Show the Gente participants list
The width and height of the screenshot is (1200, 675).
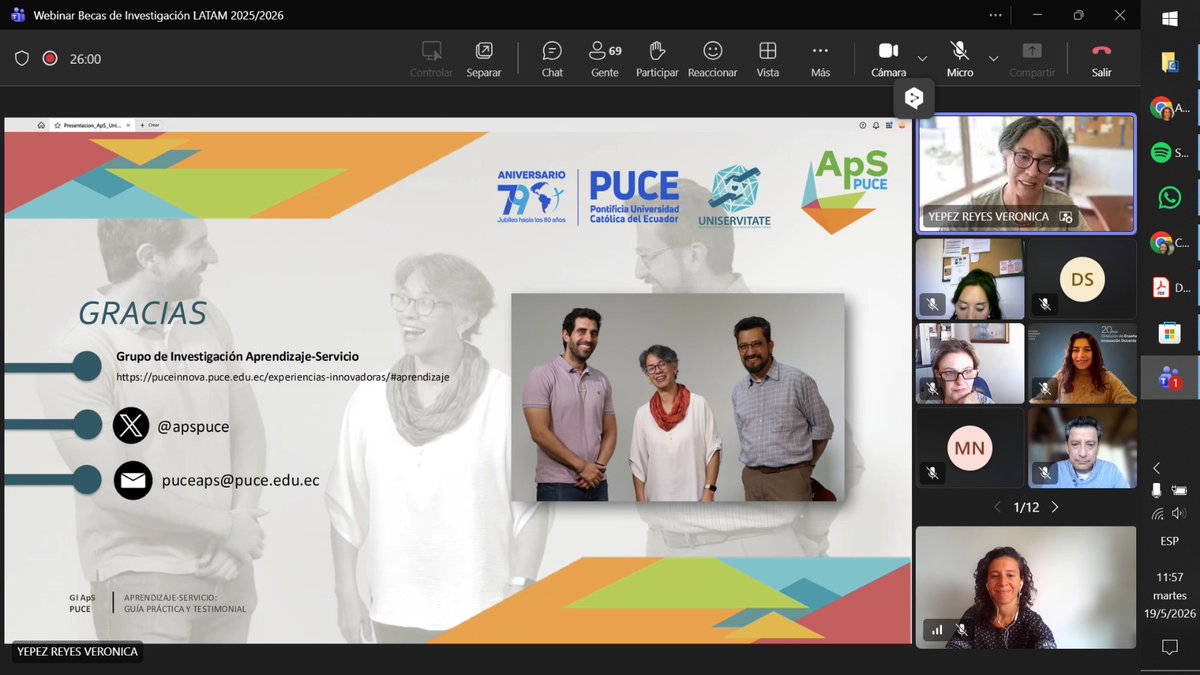[605, 59]
